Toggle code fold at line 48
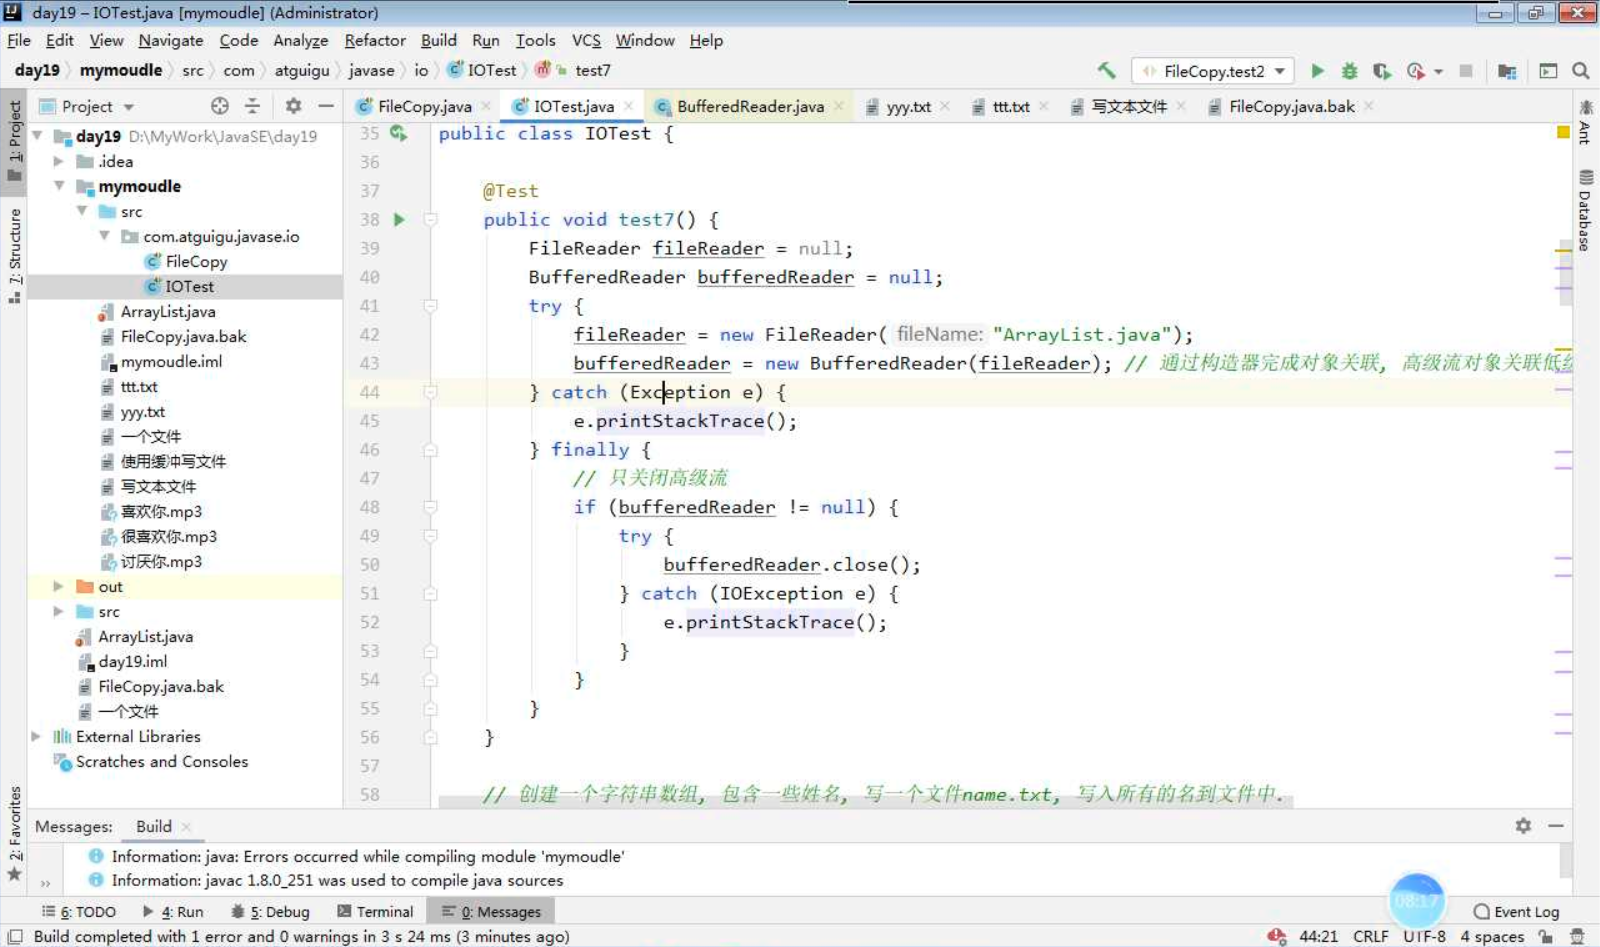Image resolution: width=1600 pixels, height=947 pixels. (x=430, y=507)
